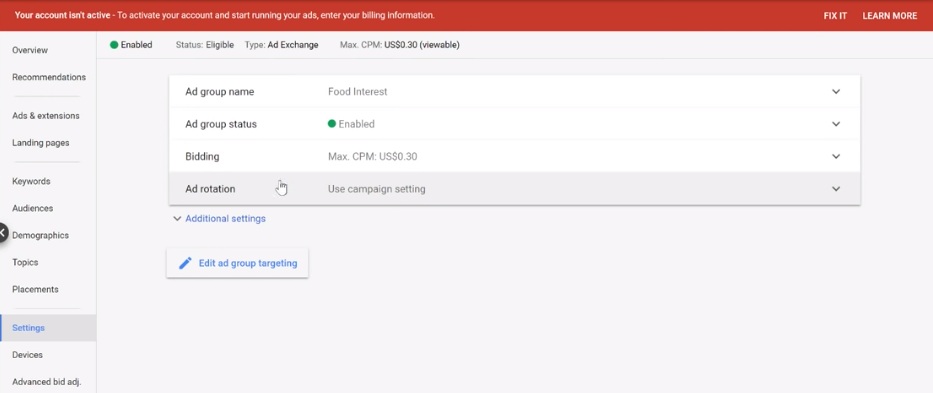Expand the Ad group status row chevron
Image resolution: width=933 pixels, height=393 pixels.
click(836, 124)
